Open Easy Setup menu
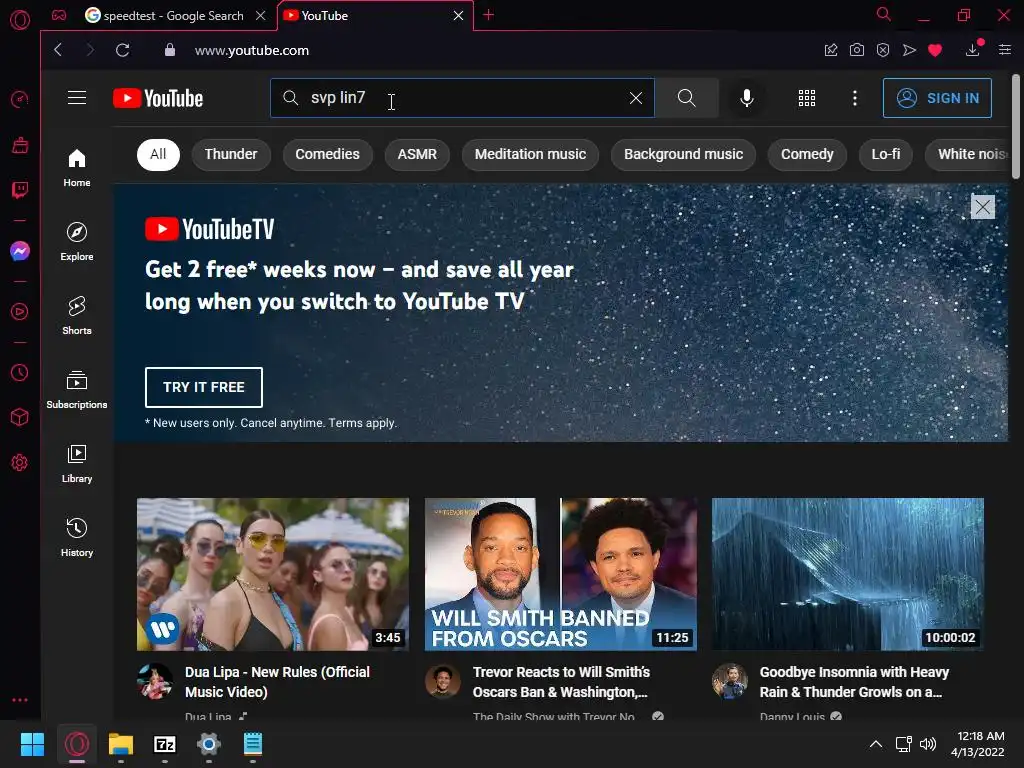This screenshot has width=1024, height=768. pyautogui.click(x=1005, y=50)
